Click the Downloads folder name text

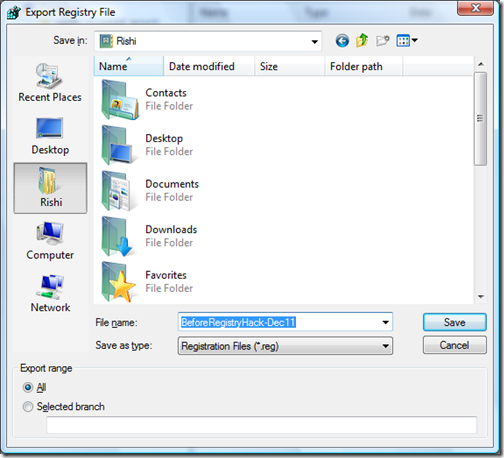[171, 229]
